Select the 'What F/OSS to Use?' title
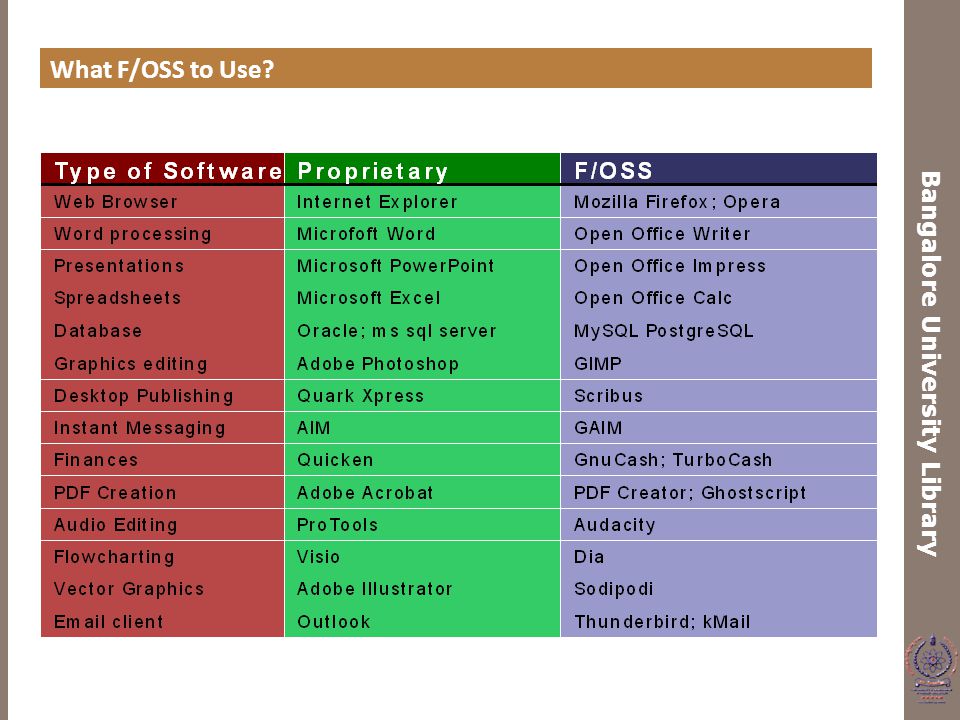 (x=162, y=69)
